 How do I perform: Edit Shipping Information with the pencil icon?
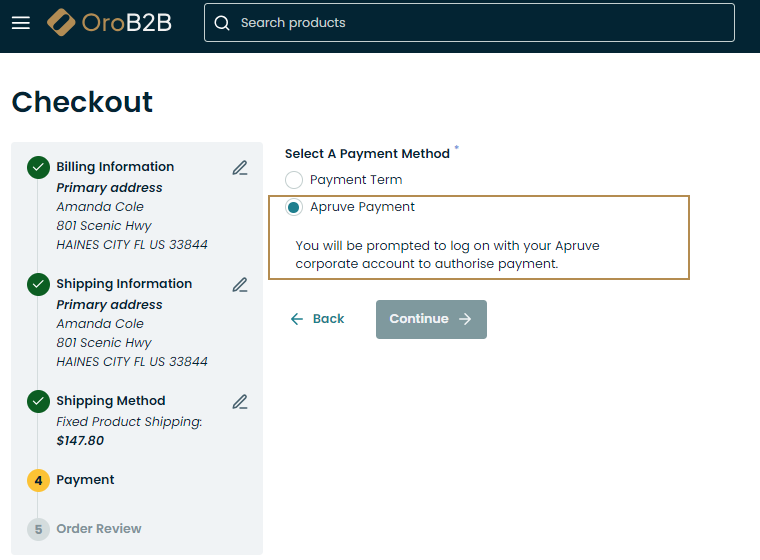[x=240, y=285]
